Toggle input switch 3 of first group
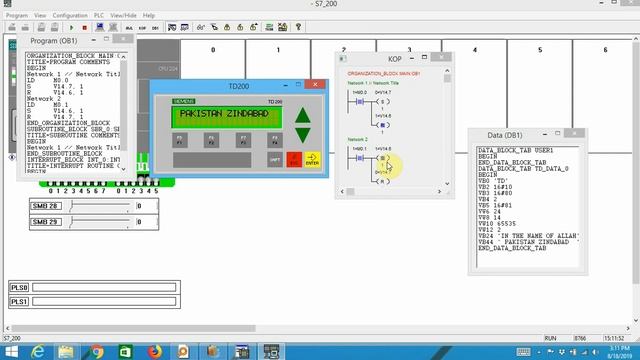Screen dimensions: 640x360 (x=73, y=183)
